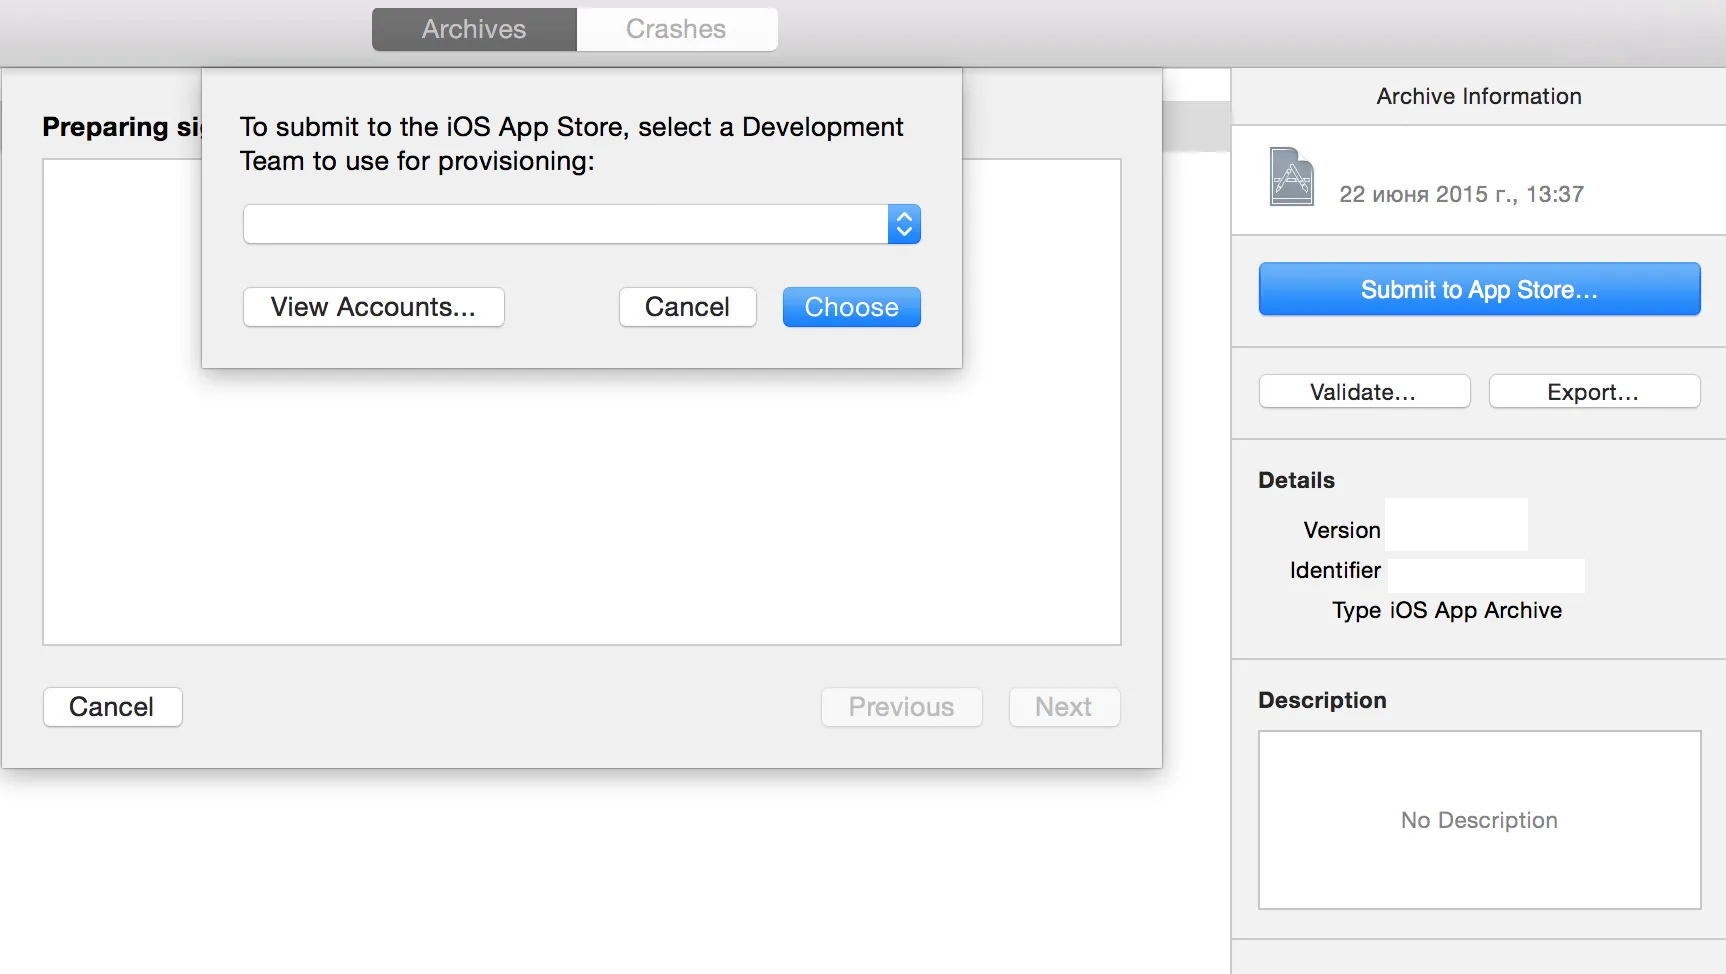The image size is (1726, 974).
Task: Select the Version value field
Action: click(x=1456, y=525)
